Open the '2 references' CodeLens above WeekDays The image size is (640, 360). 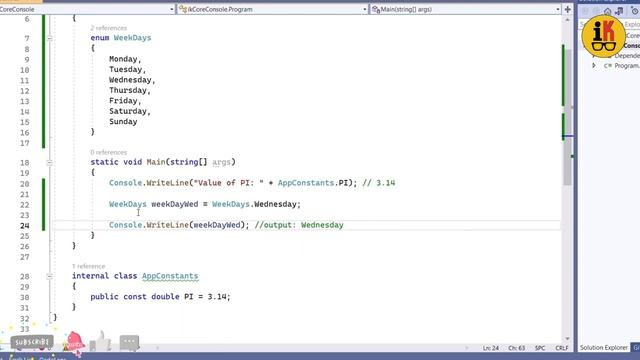[109, 28]
